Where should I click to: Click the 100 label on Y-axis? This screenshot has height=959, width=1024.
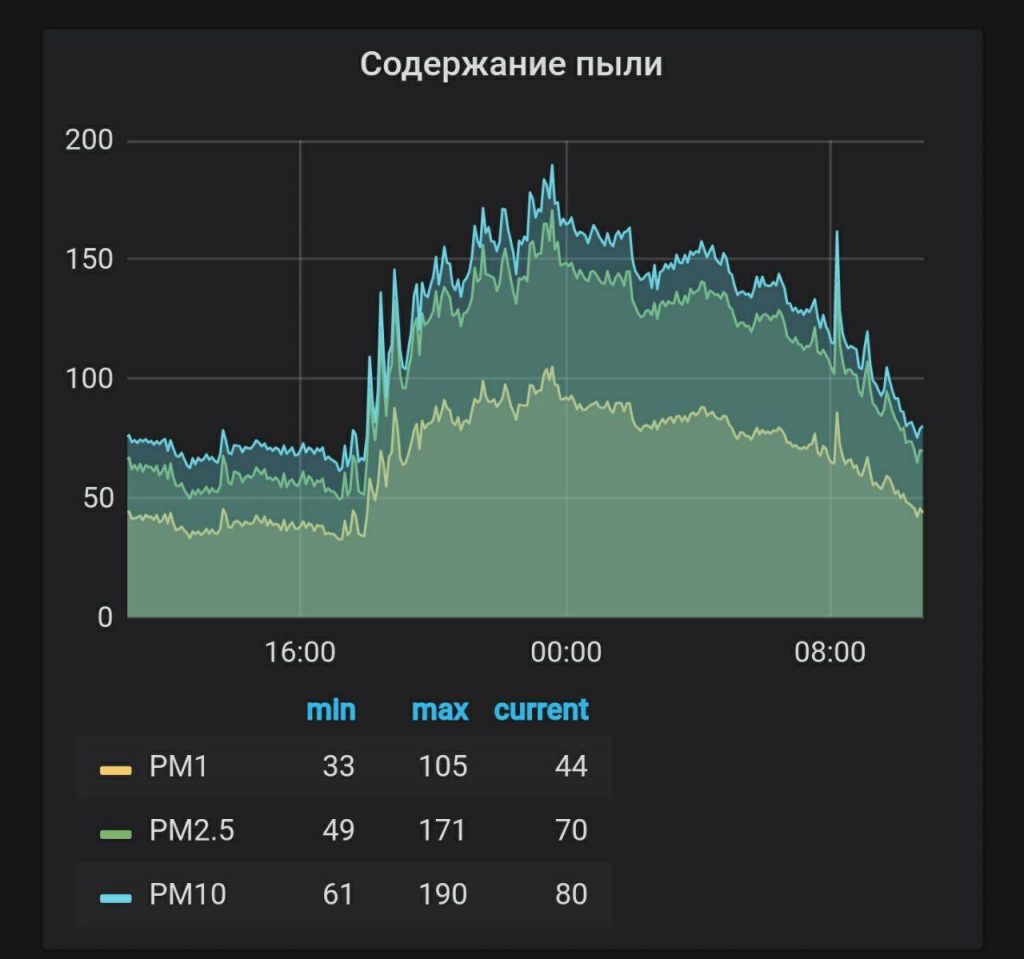[89, 379]
